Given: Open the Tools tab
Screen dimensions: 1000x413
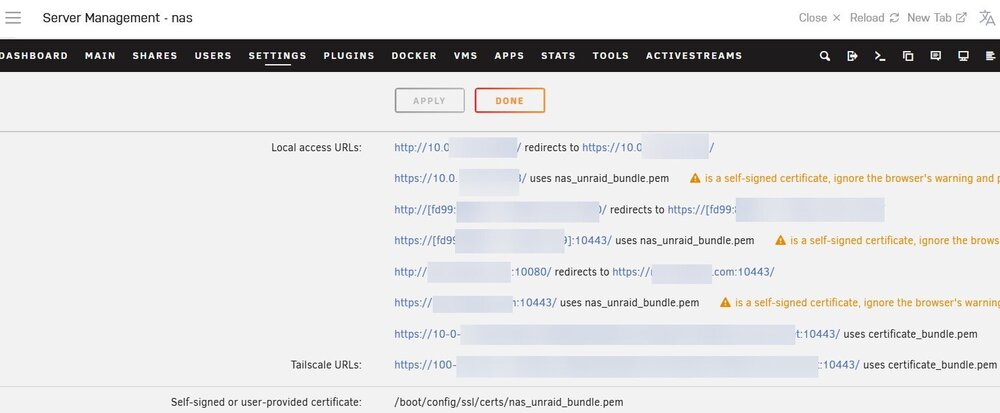Looking at the screenshot, I should [x=610, y=55].
